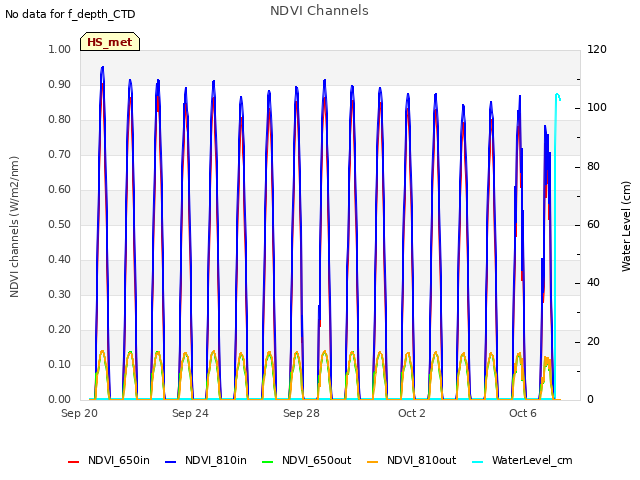Click the 1.00 left axis tick label
The image size is (640, 480).
pos(60,49)
